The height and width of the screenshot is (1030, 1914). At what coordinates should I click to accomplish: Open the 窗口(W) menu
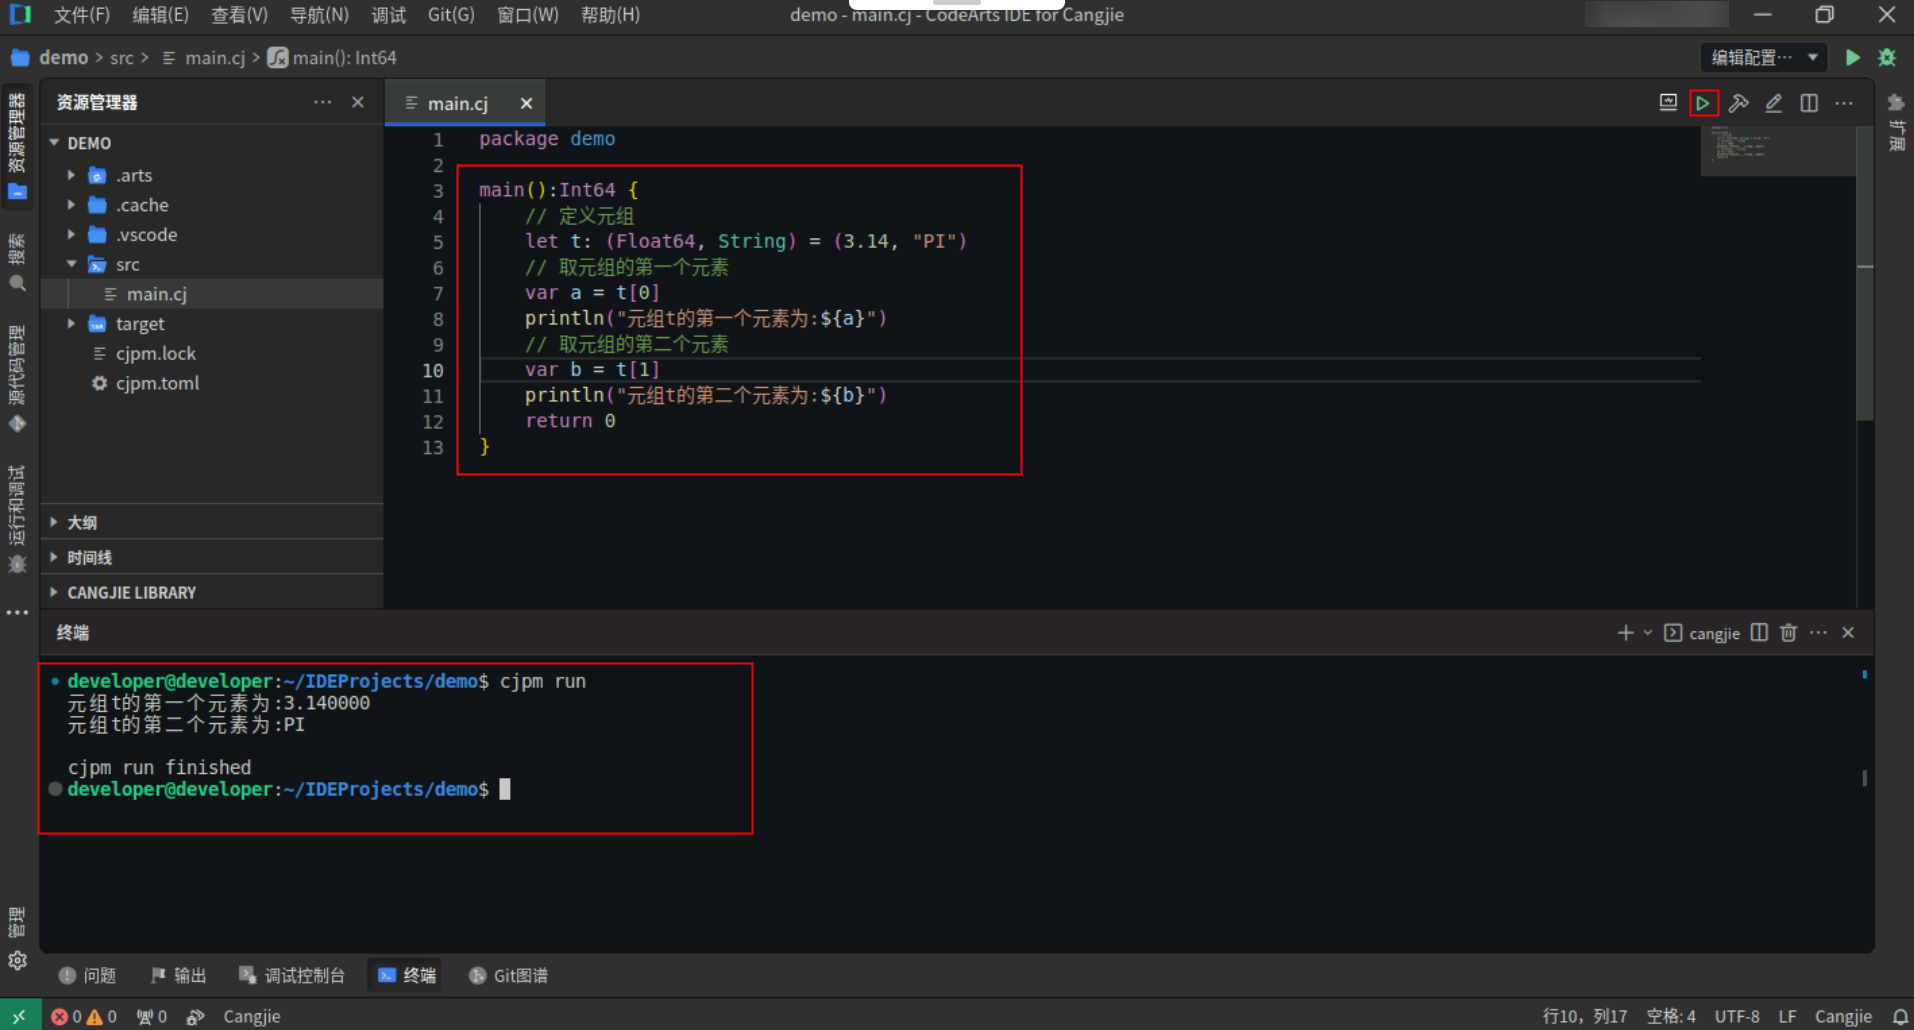tap(527, 15)
